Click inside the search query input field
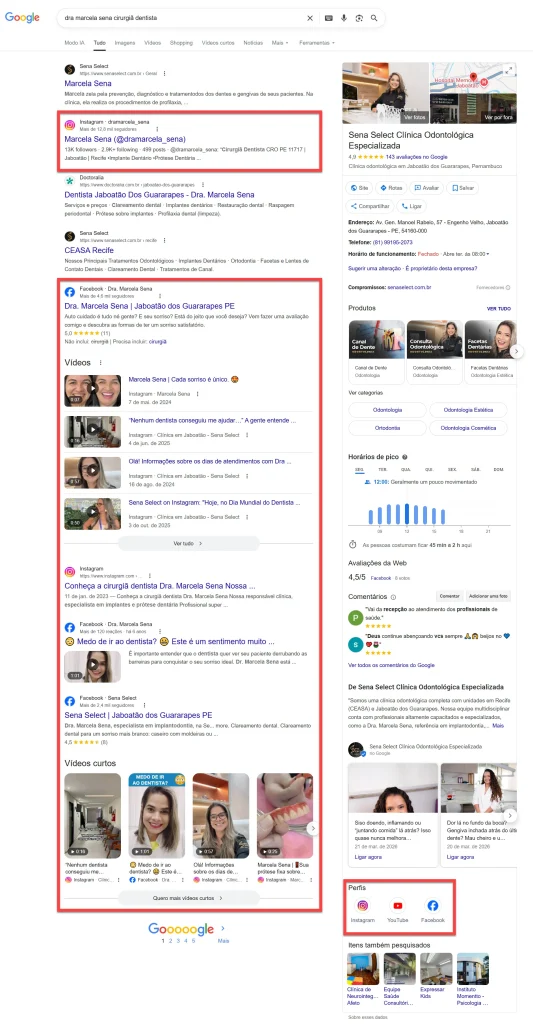The width and height of the screenshot is (533, 1024). 182,18
